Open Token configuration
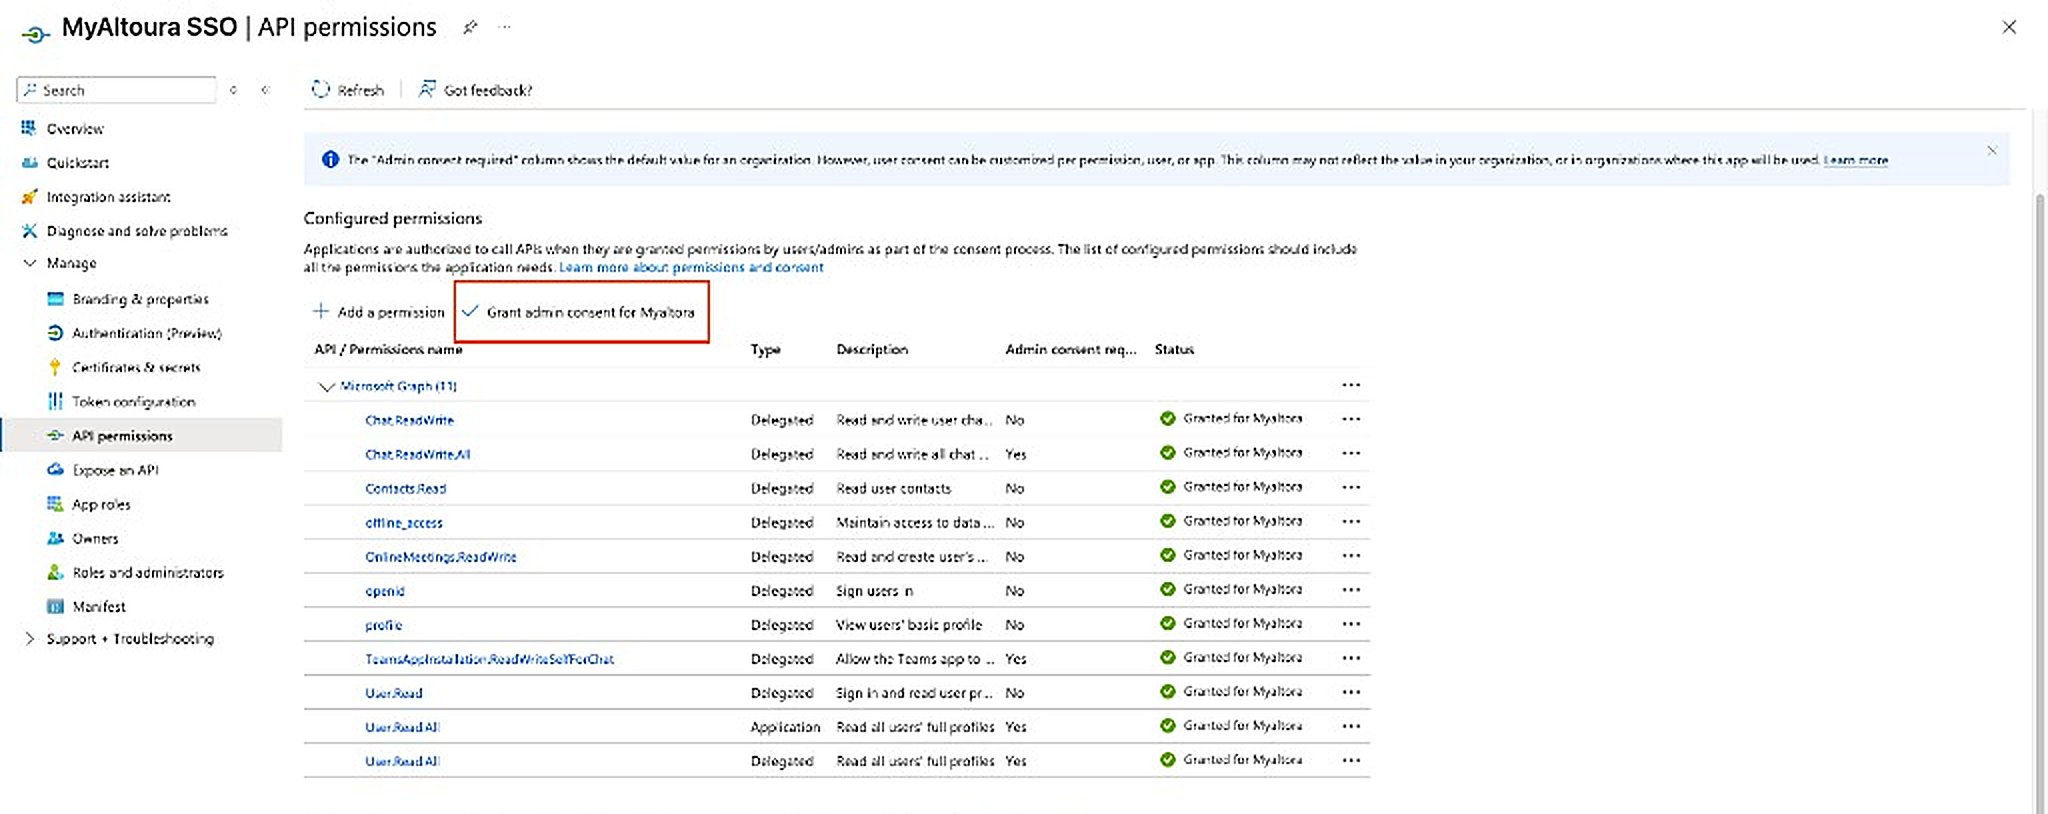The image size is (2048, 814). [x=133, y=402]
